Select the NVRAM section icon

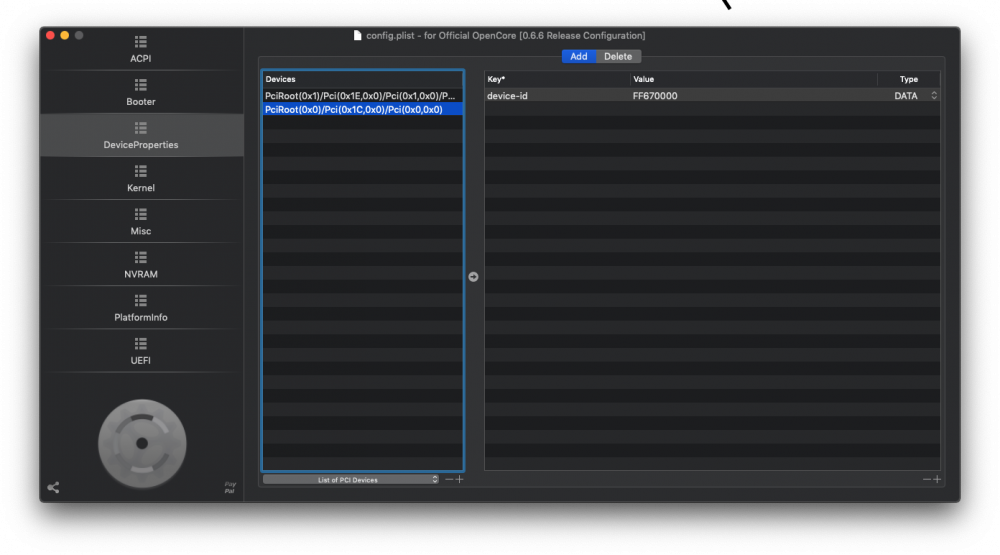(x=141, y=257)
